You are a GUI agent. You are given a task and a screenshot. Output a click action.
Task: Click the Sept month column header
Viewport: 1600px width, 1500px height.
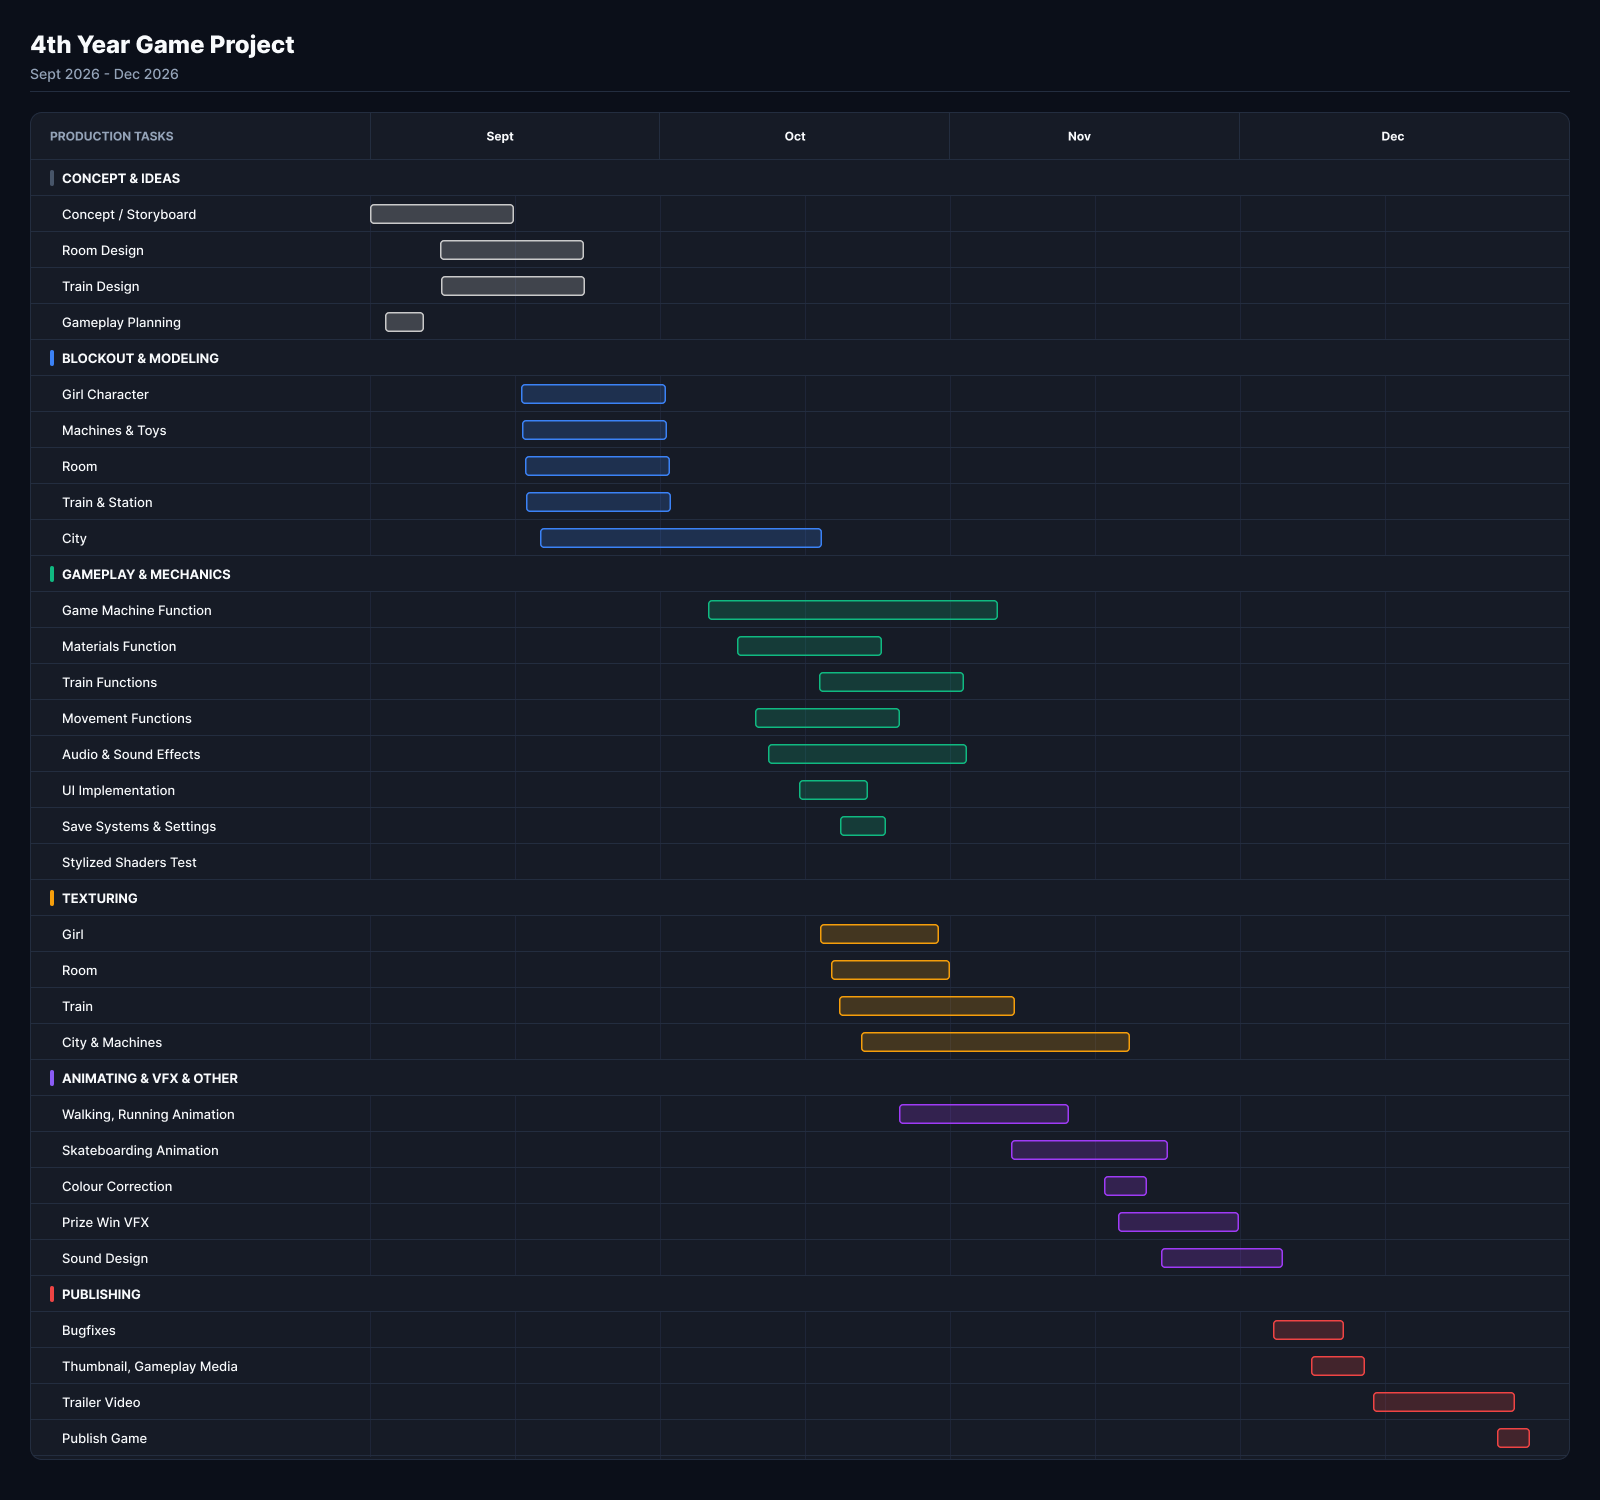point(500,136)
